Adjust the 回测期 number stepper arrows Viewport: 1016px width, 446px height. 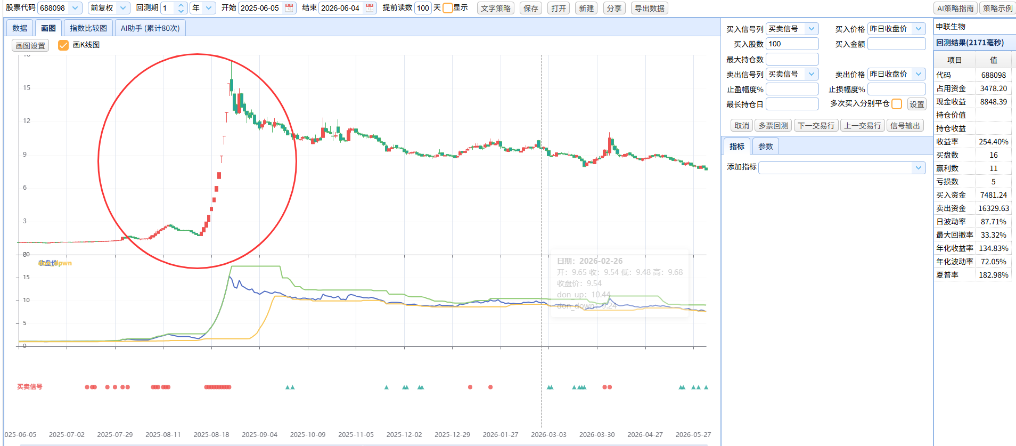coord(181,8)
